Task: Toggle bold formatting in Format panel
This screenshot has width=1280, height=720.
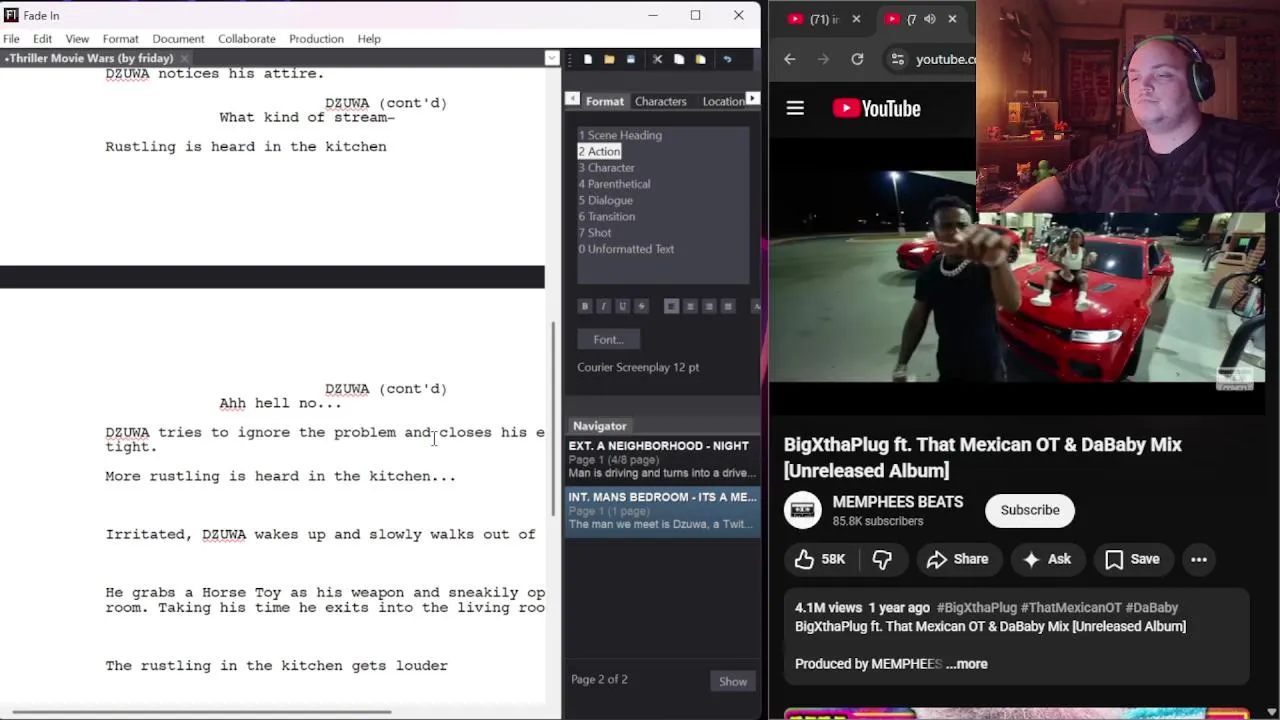Action: tap(585, 306)
